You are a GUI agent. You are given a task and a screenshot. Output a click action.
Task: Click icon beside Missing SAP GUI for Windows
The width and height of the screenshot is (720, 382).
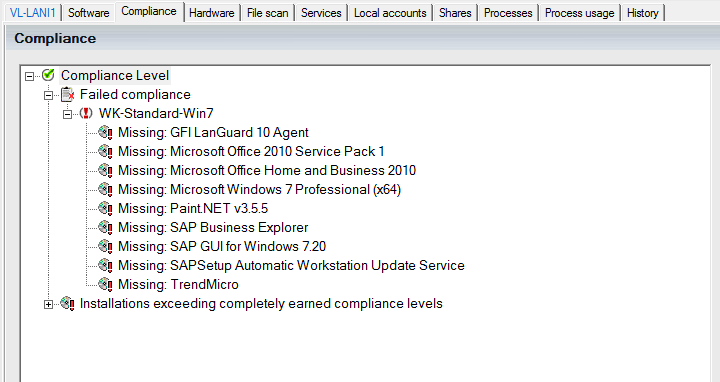(x=106, y=247)
